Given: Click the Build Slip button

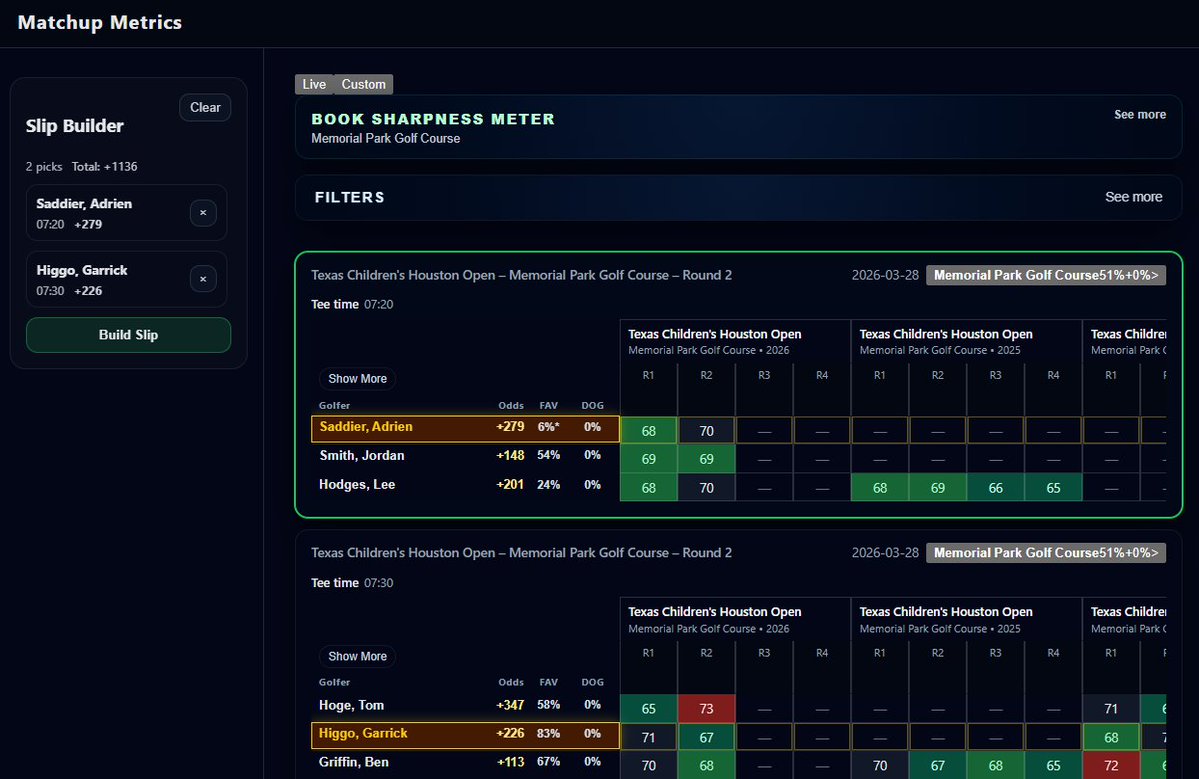Looking at the screenshot, I should click(x=128, y=335).
